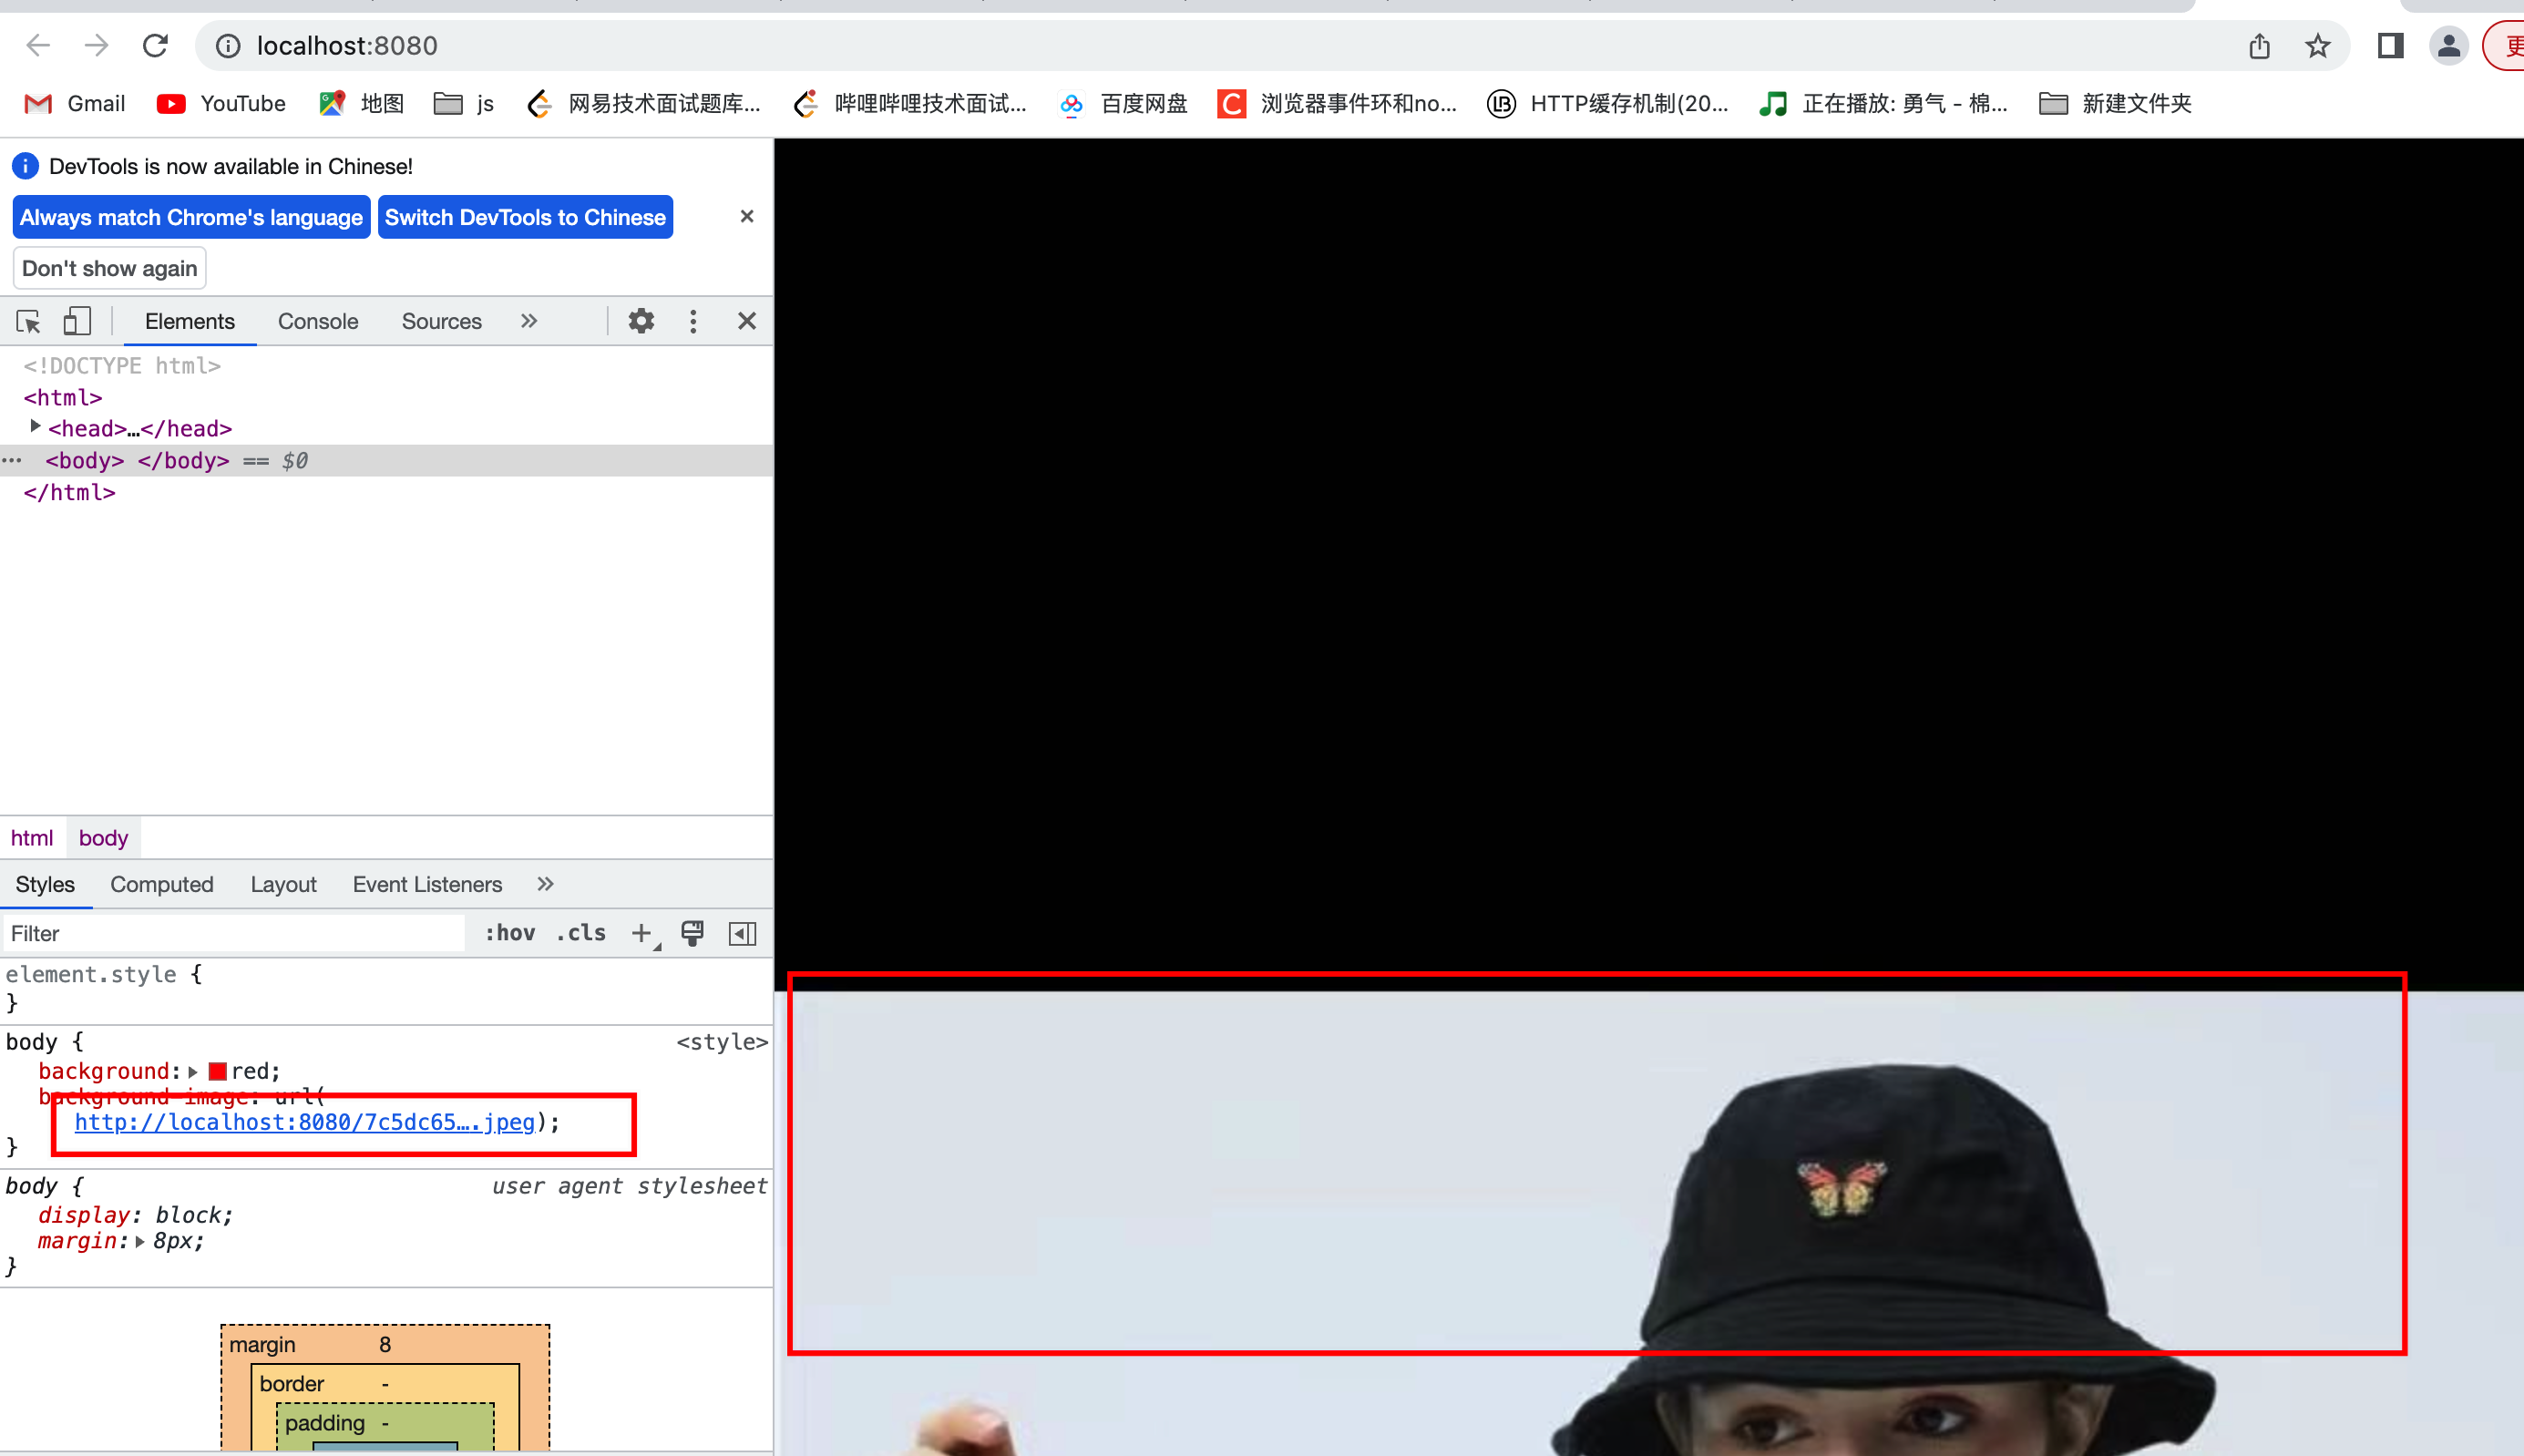Open the background-image jpeg URL link

pos(305,1122)
